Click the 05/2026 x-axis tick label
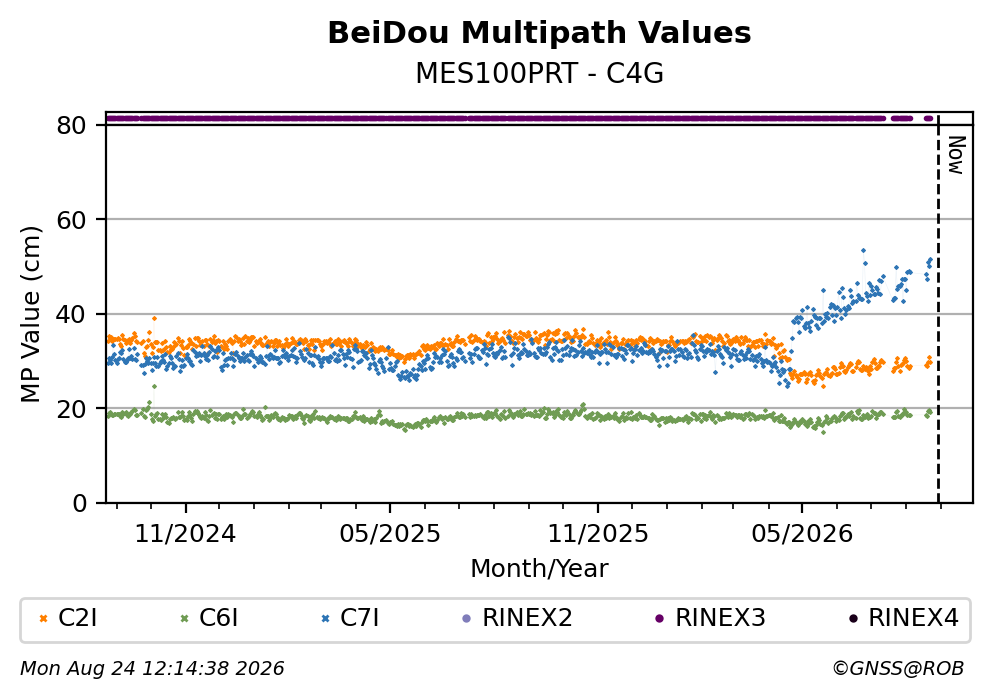The width and height of the screenshot is (993, 699). coord(802,534)
